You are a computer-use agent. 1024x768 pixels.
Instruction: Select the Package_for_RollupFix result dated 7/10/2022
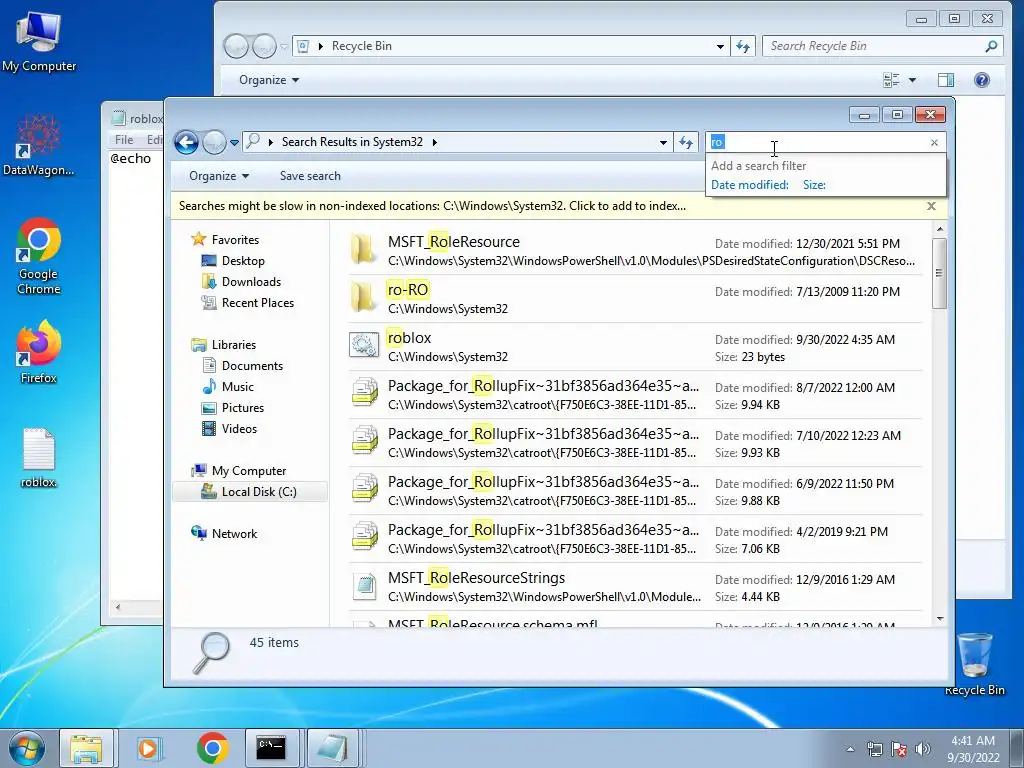[635, 443]
